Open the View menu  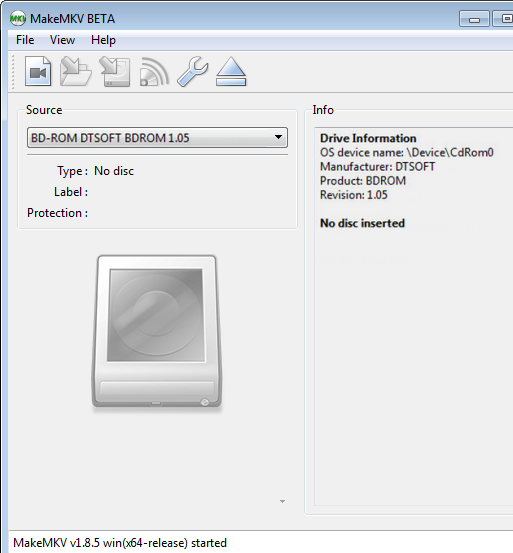point(62,40)
